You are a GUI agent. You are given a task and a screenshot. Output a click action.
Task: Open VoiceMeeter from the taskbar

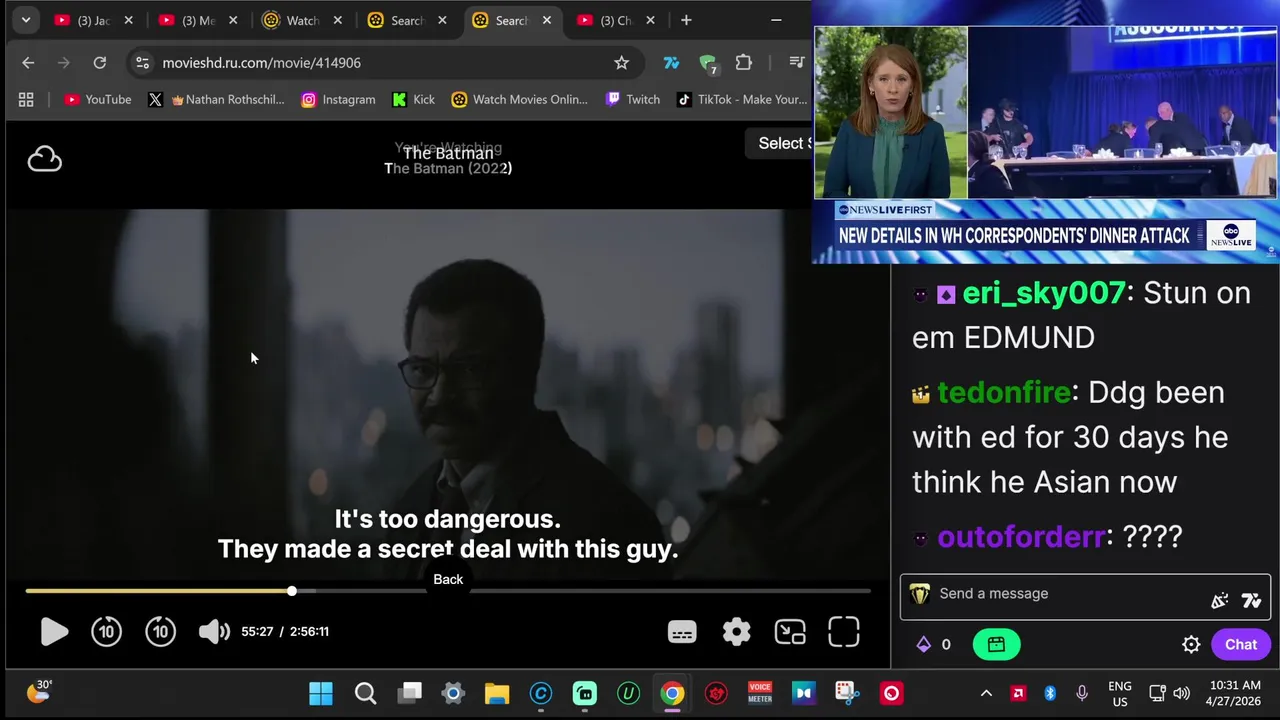tap(760, 693)
